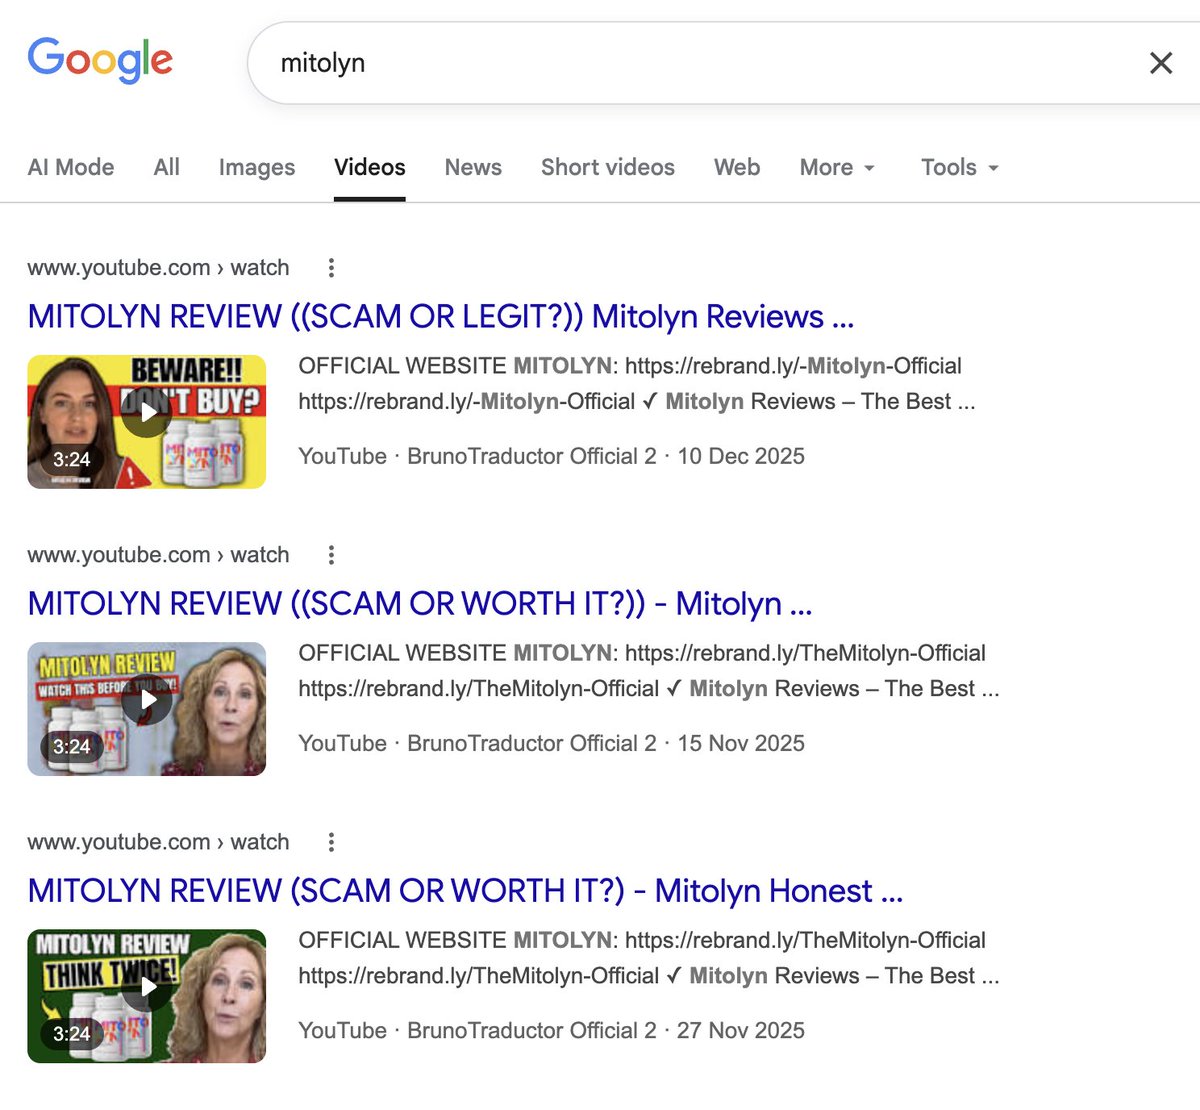Click 'BrunoTraductor Official 2 · 10 Dec 2025' text
Viewport: 1200px width, 1110px height.
tap(606, 456)
